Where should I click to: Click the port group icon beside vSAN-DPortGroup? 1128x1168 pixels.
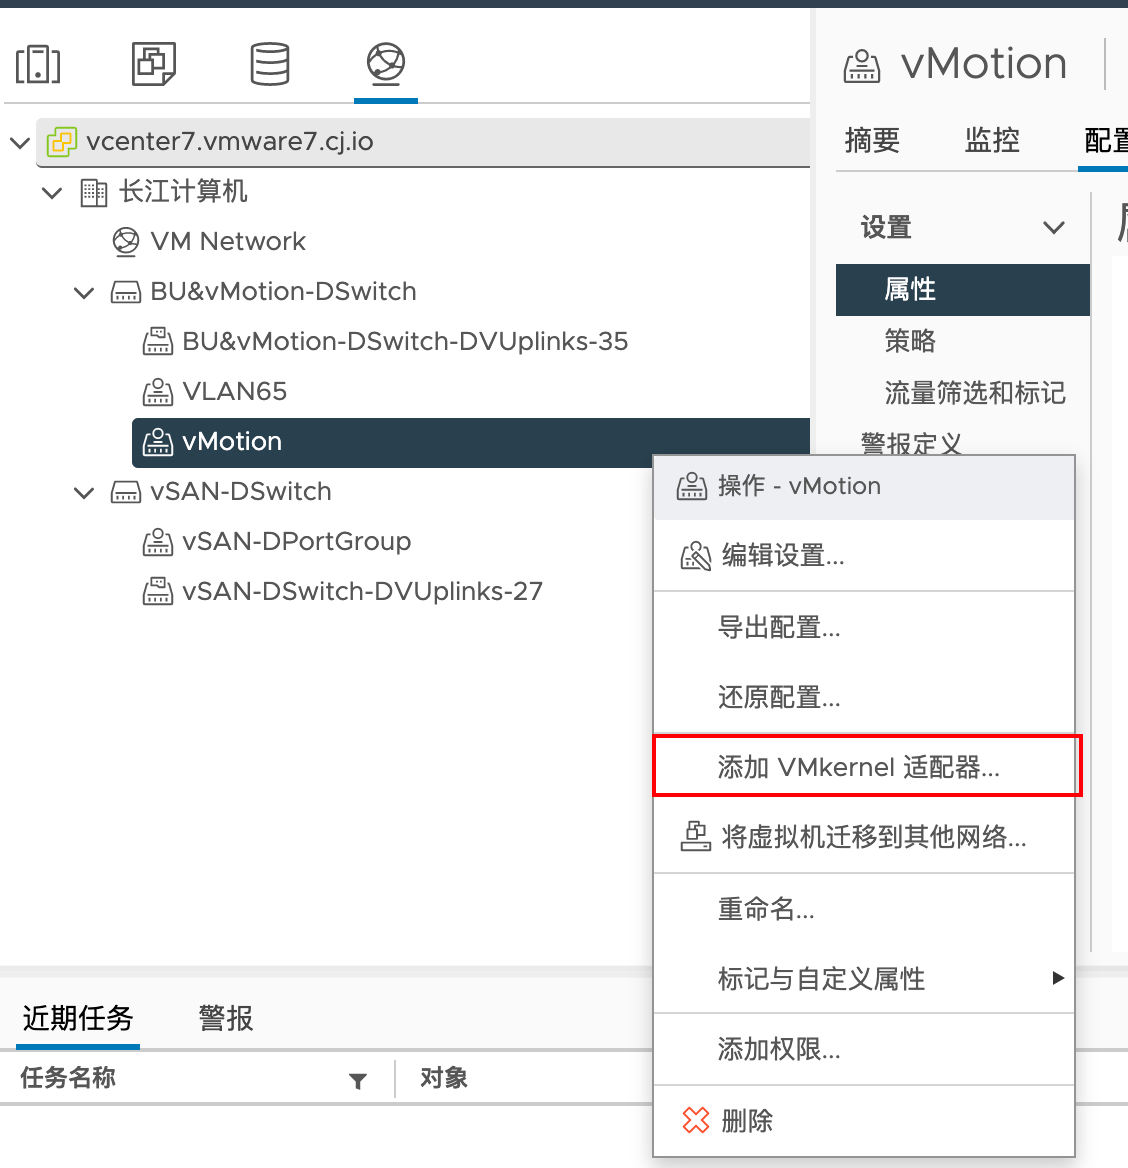coord(158,542)
